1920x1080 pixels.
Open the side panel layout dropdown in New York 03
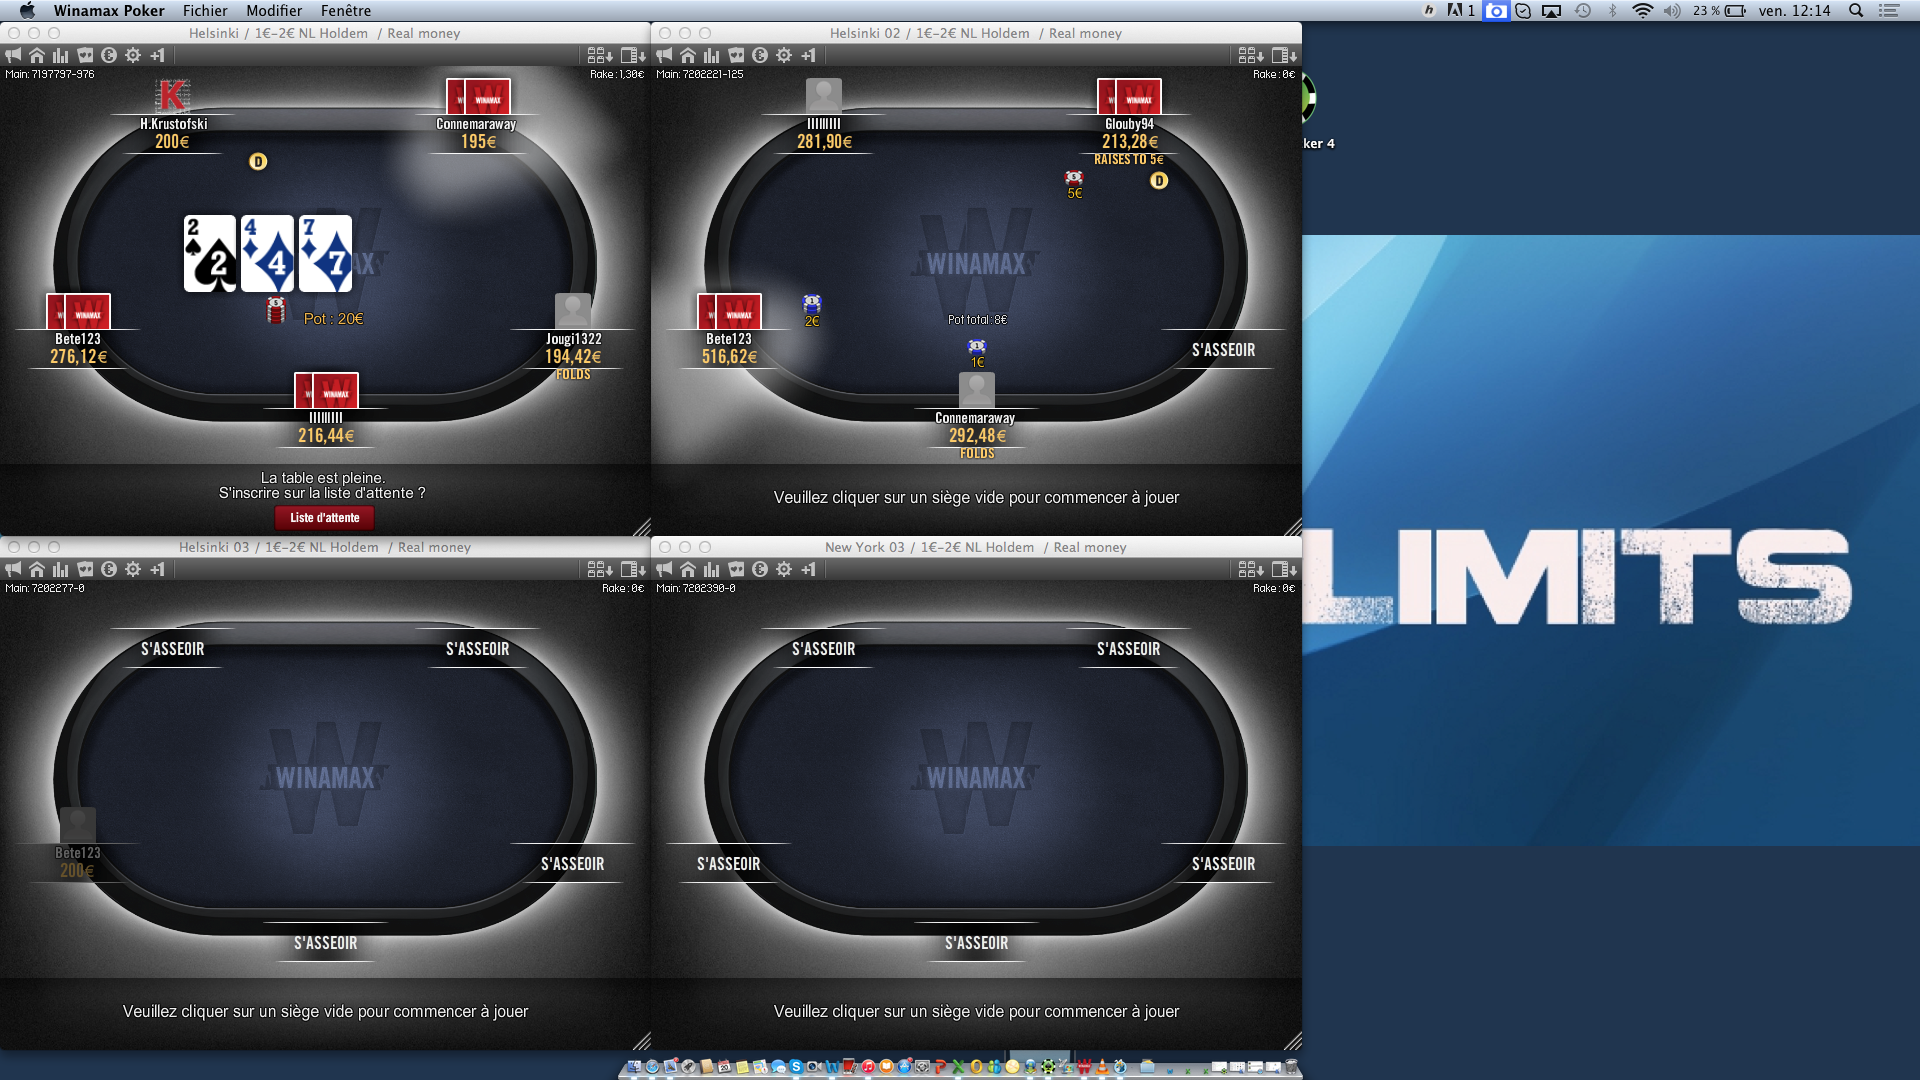tap(1284, 569)
